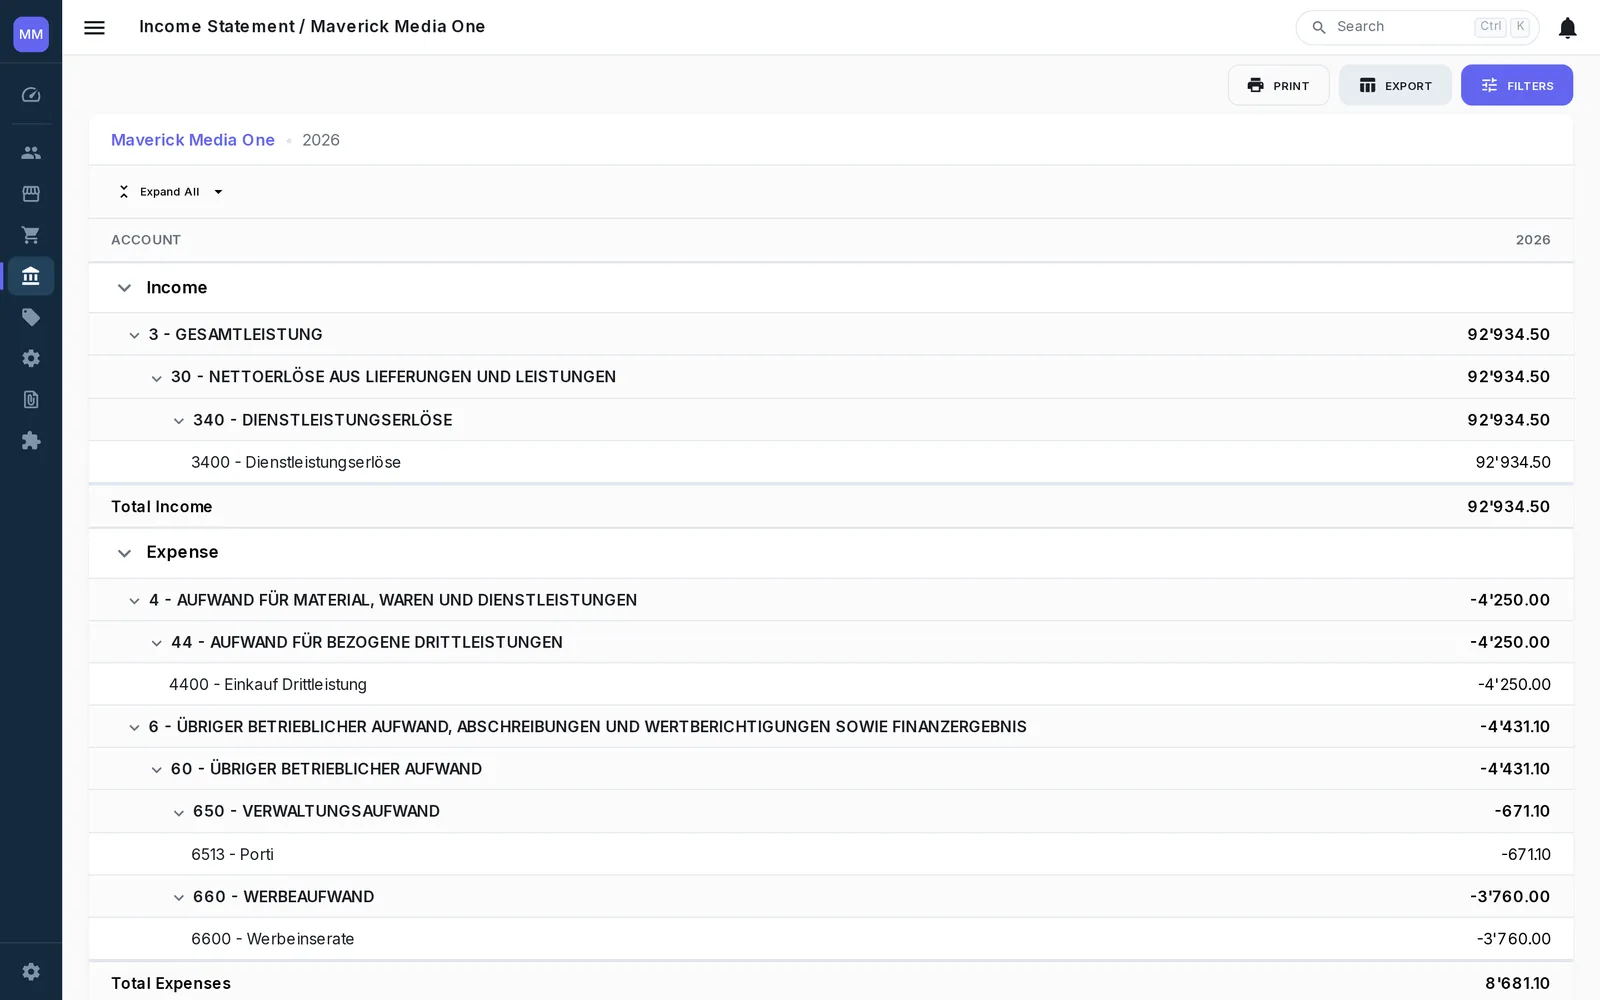
Task: Collapse the 660 - WERBEAUFWAND row
Action: click(x=179, y=897)
